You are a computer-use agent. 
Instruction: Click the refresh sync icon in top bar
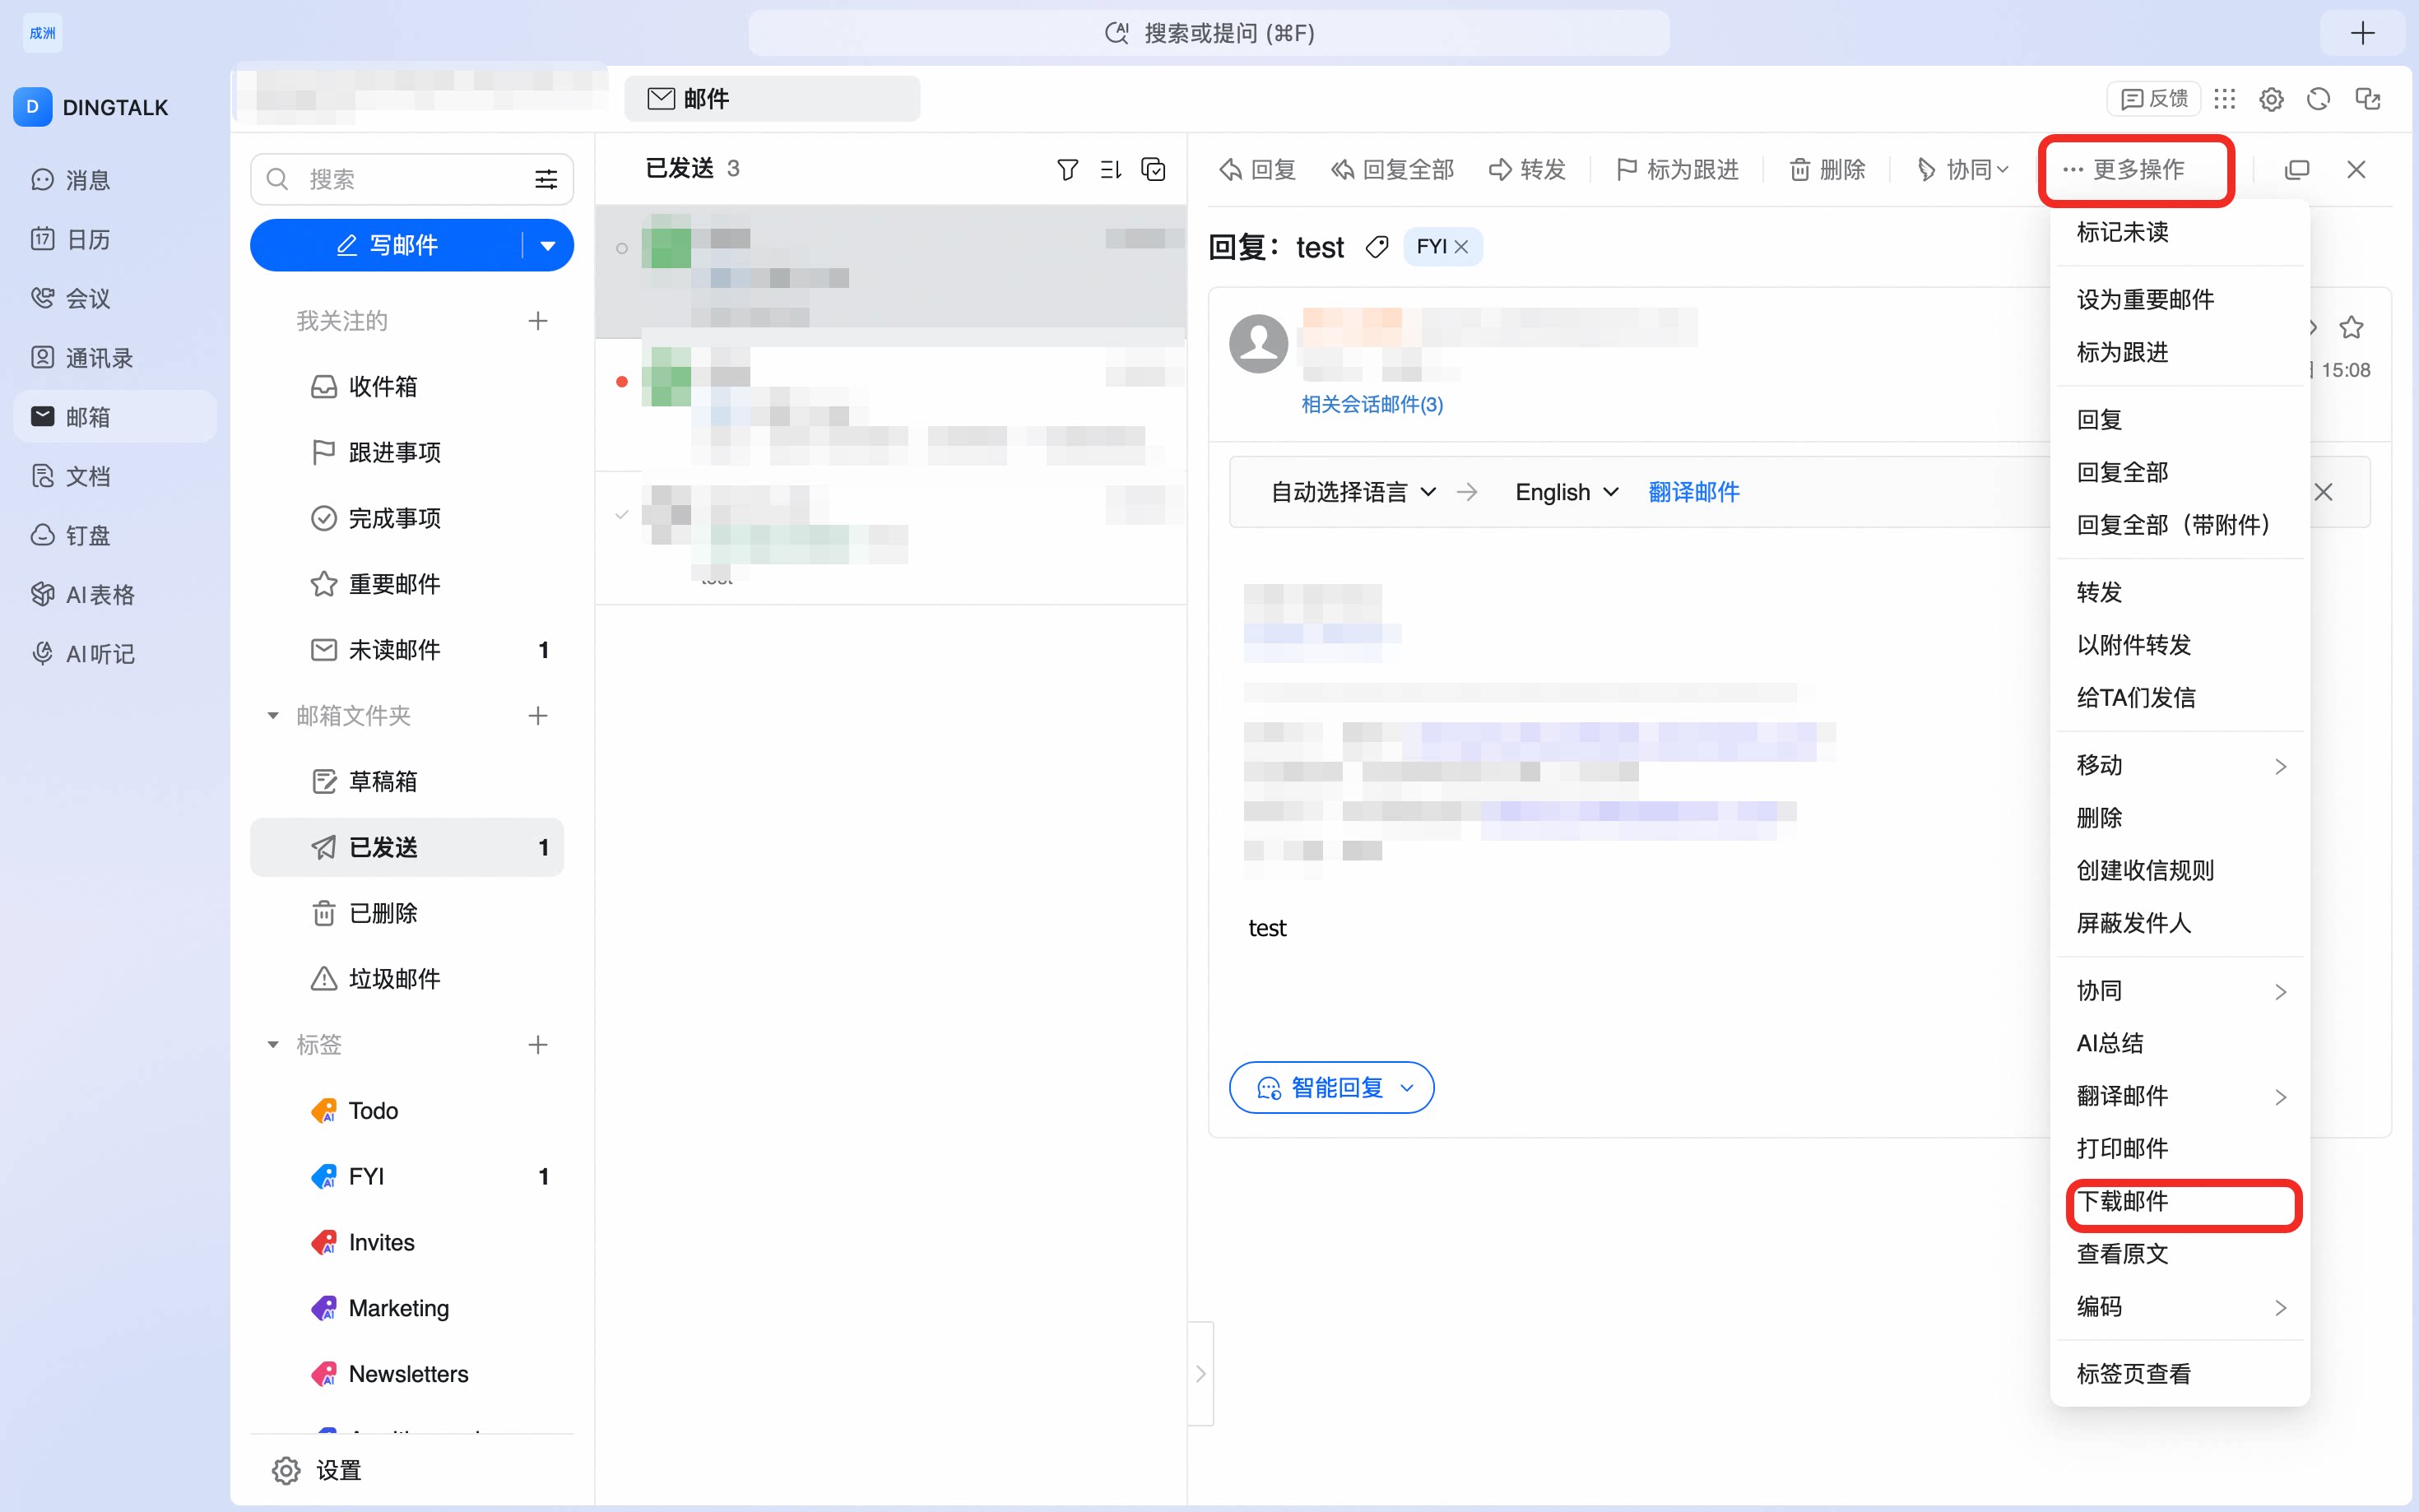pos(2318,99)
